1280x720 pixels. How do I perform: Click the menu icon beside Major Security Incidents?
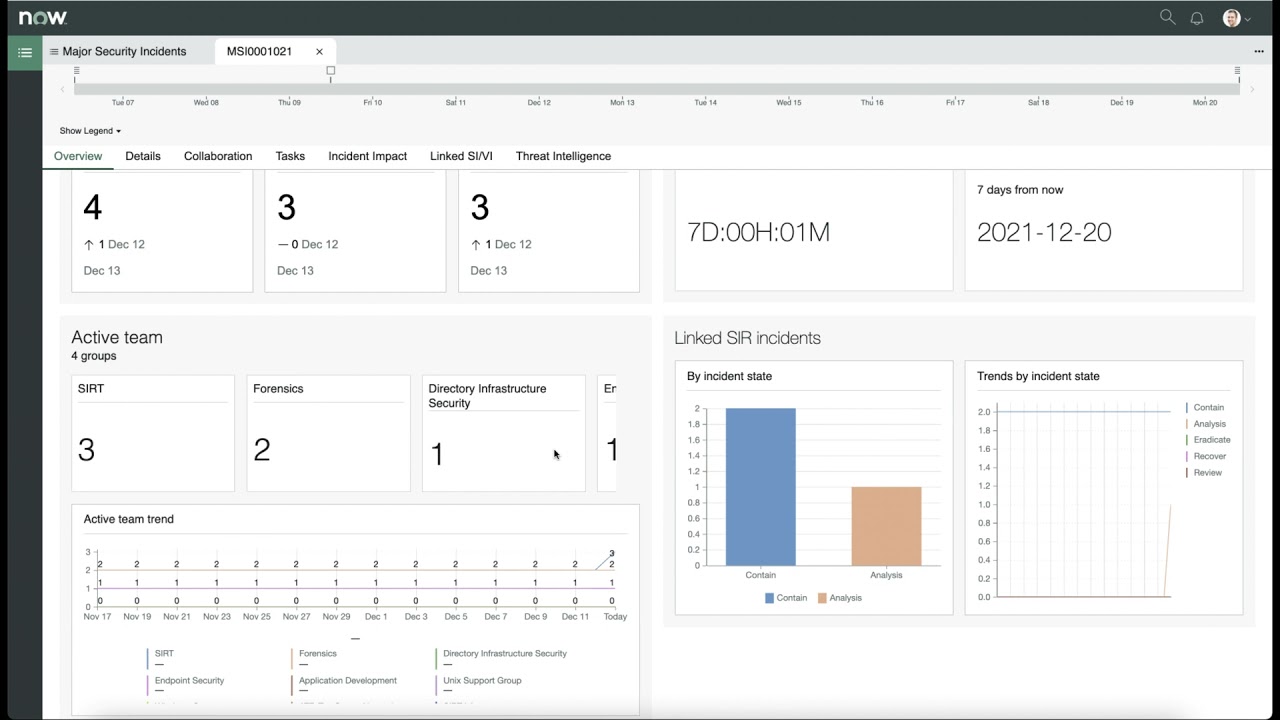[54, 52]
